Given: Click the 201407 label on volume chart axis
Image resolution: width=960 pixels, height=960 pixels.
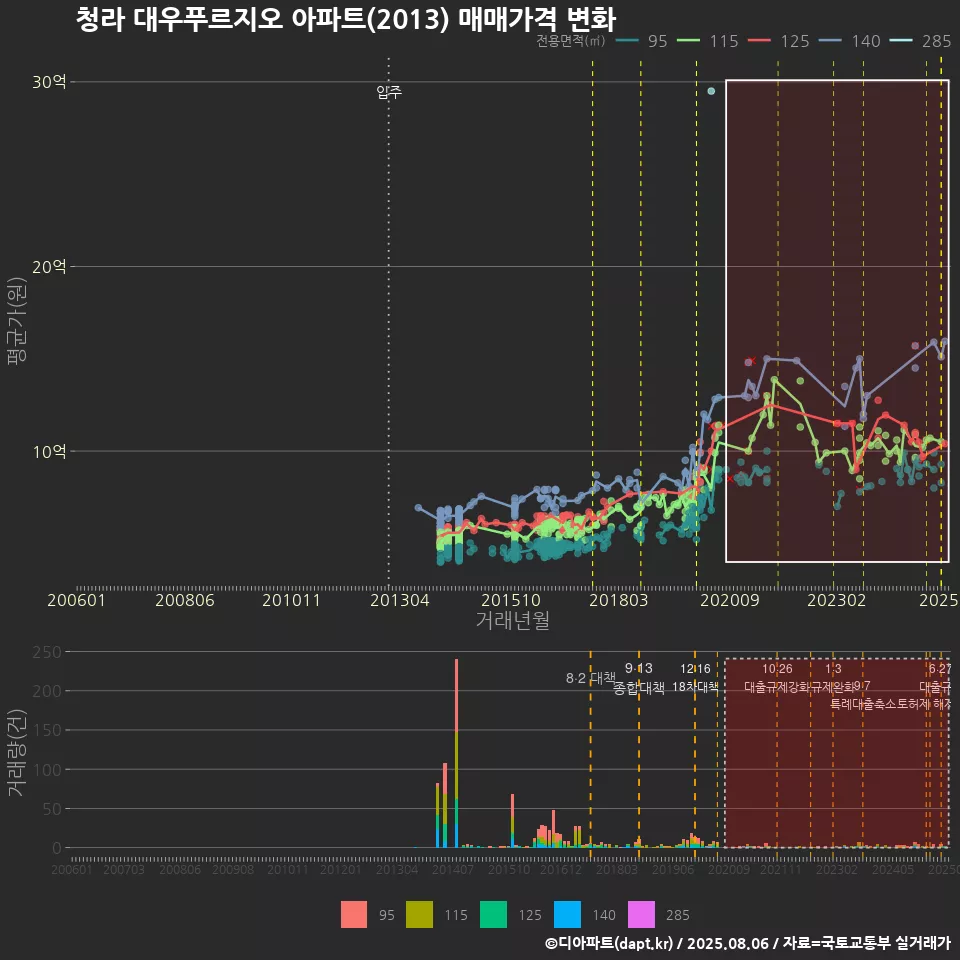Looking at the screenshot, I should click(453, 869).
